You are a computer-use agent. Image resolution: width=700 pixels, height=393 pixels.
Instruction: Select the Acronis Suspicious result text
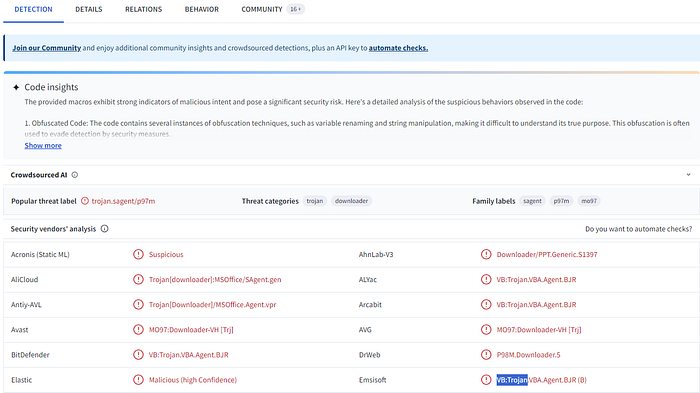pos(166,255)
